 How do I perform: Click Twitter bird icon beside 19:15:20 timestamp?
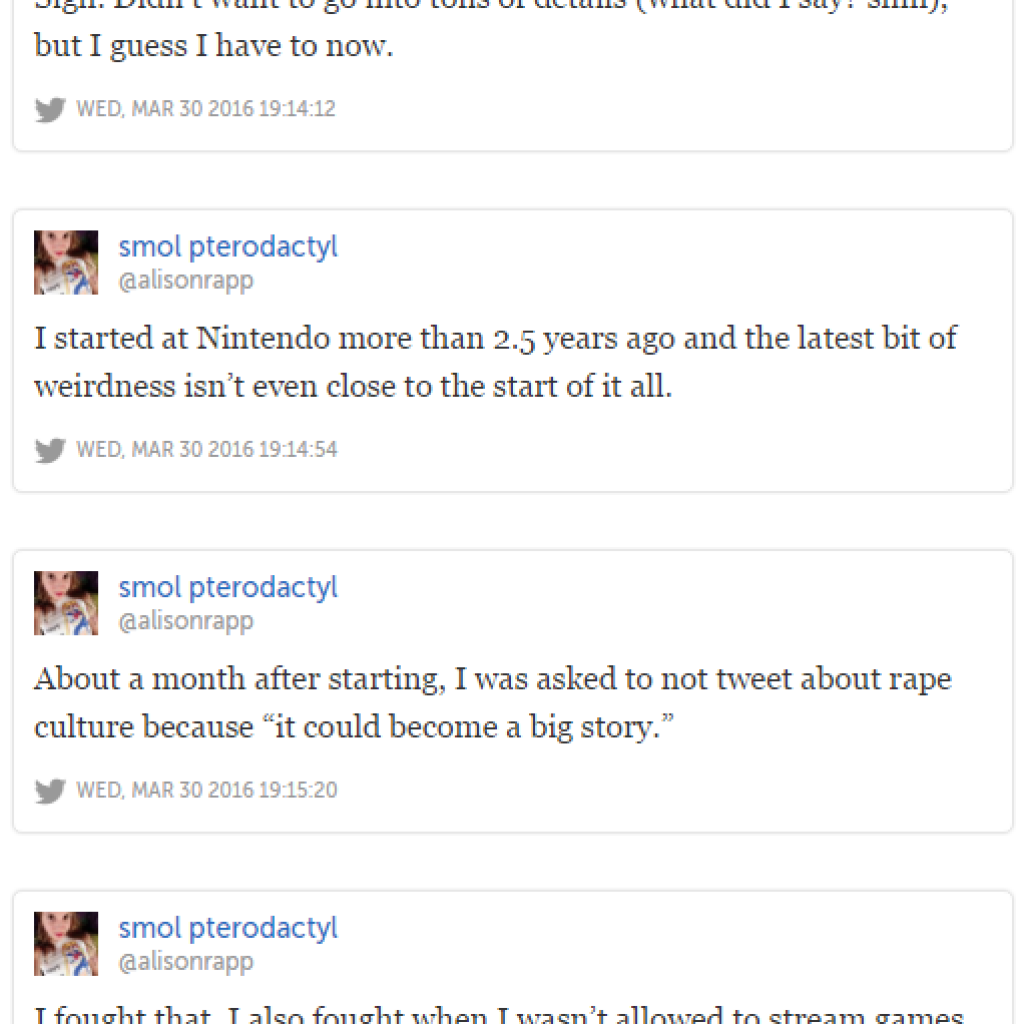point(50,791)
